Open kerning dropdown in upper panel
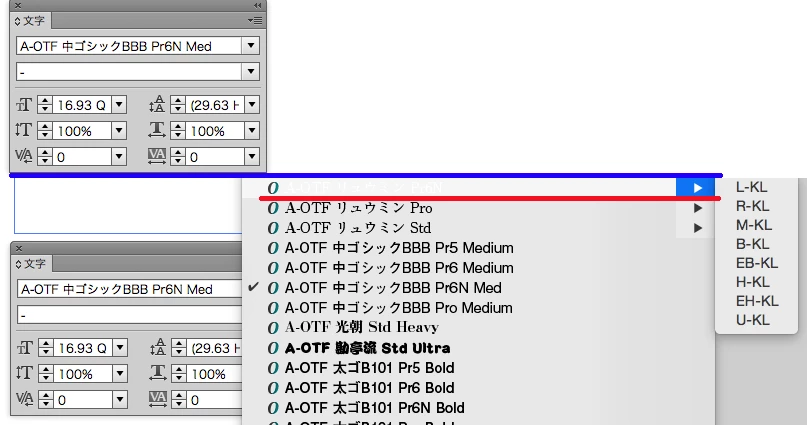The height and width of the screenshot is (425, 807). pos(119,156)
